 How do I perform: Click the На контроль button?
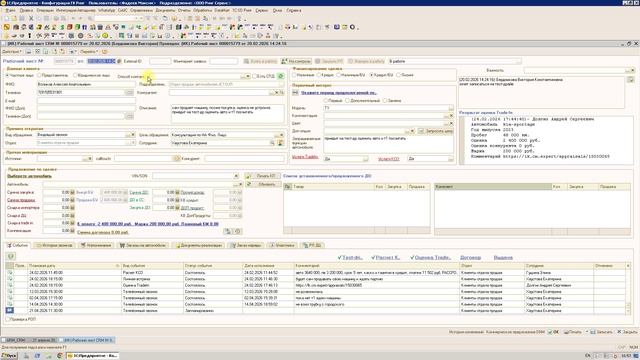296,61
